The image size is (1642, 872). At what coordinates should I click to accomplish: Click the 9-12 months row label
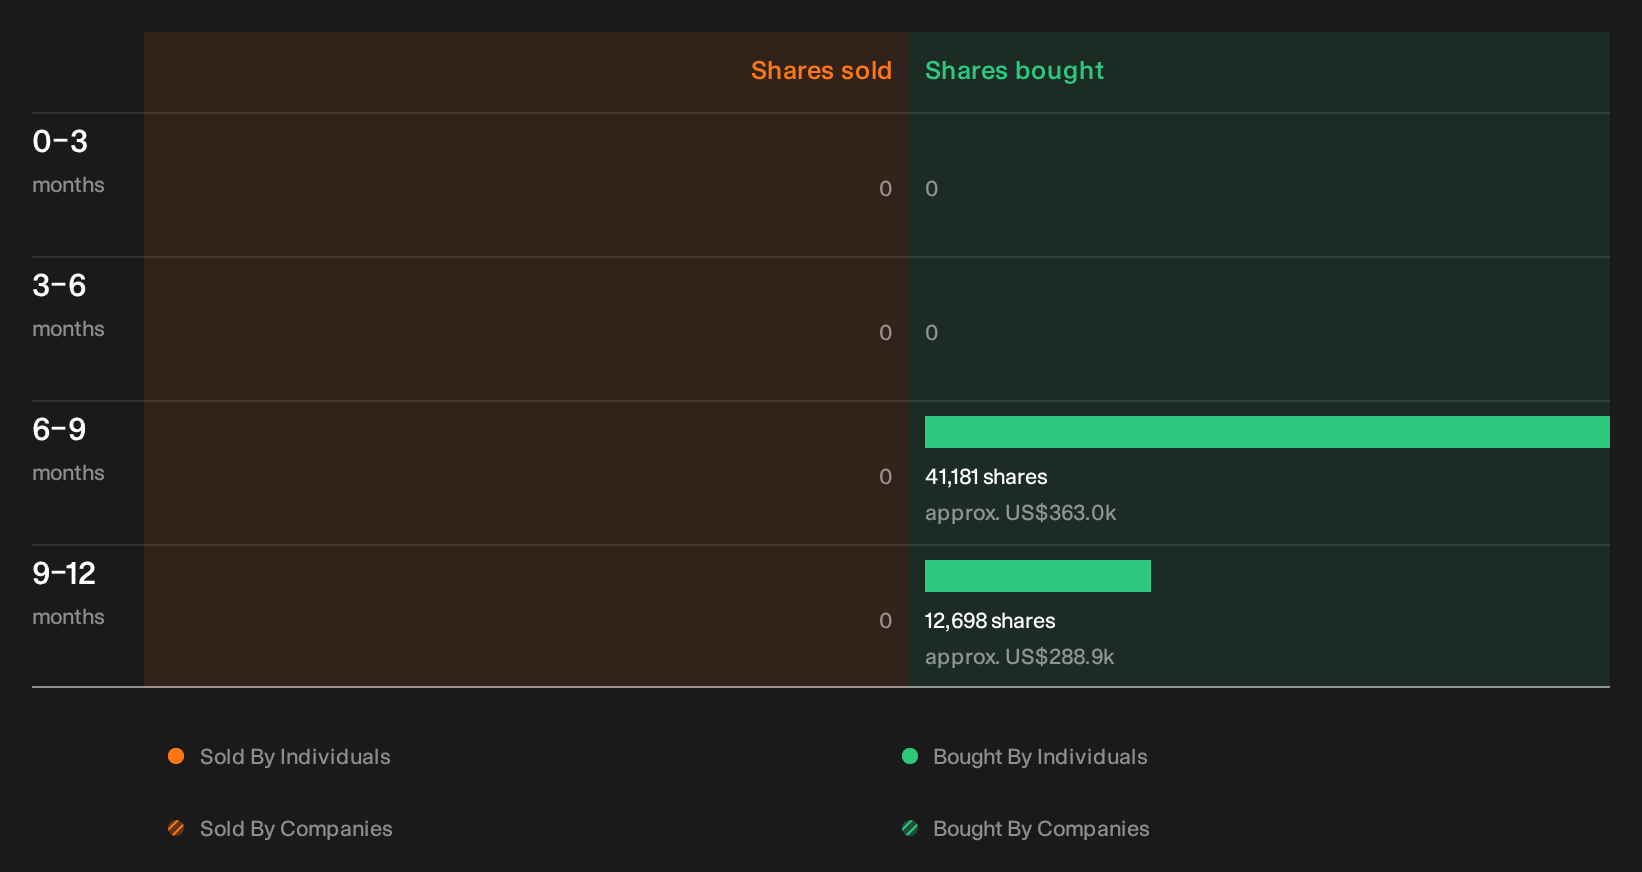pos(68,593)
